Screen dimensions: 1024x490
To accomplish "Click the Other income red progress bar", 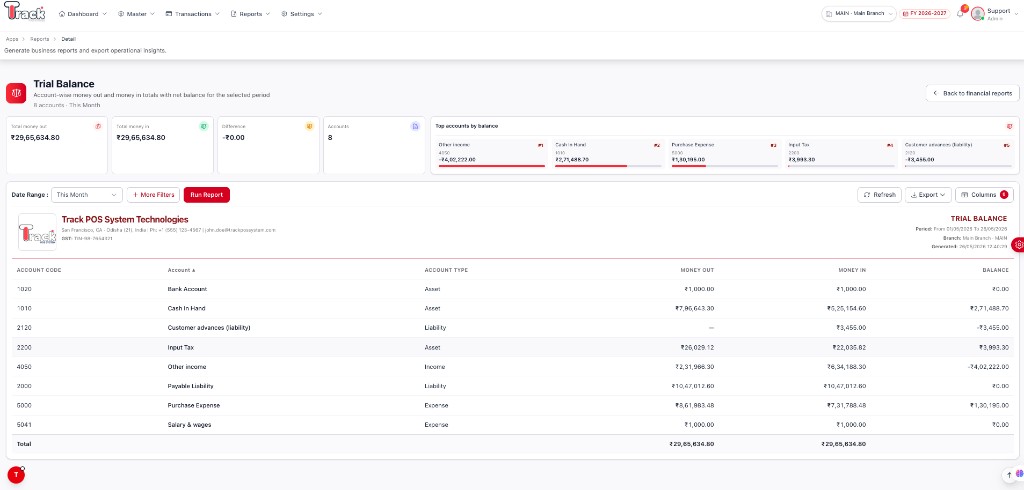I will [491, 166].
